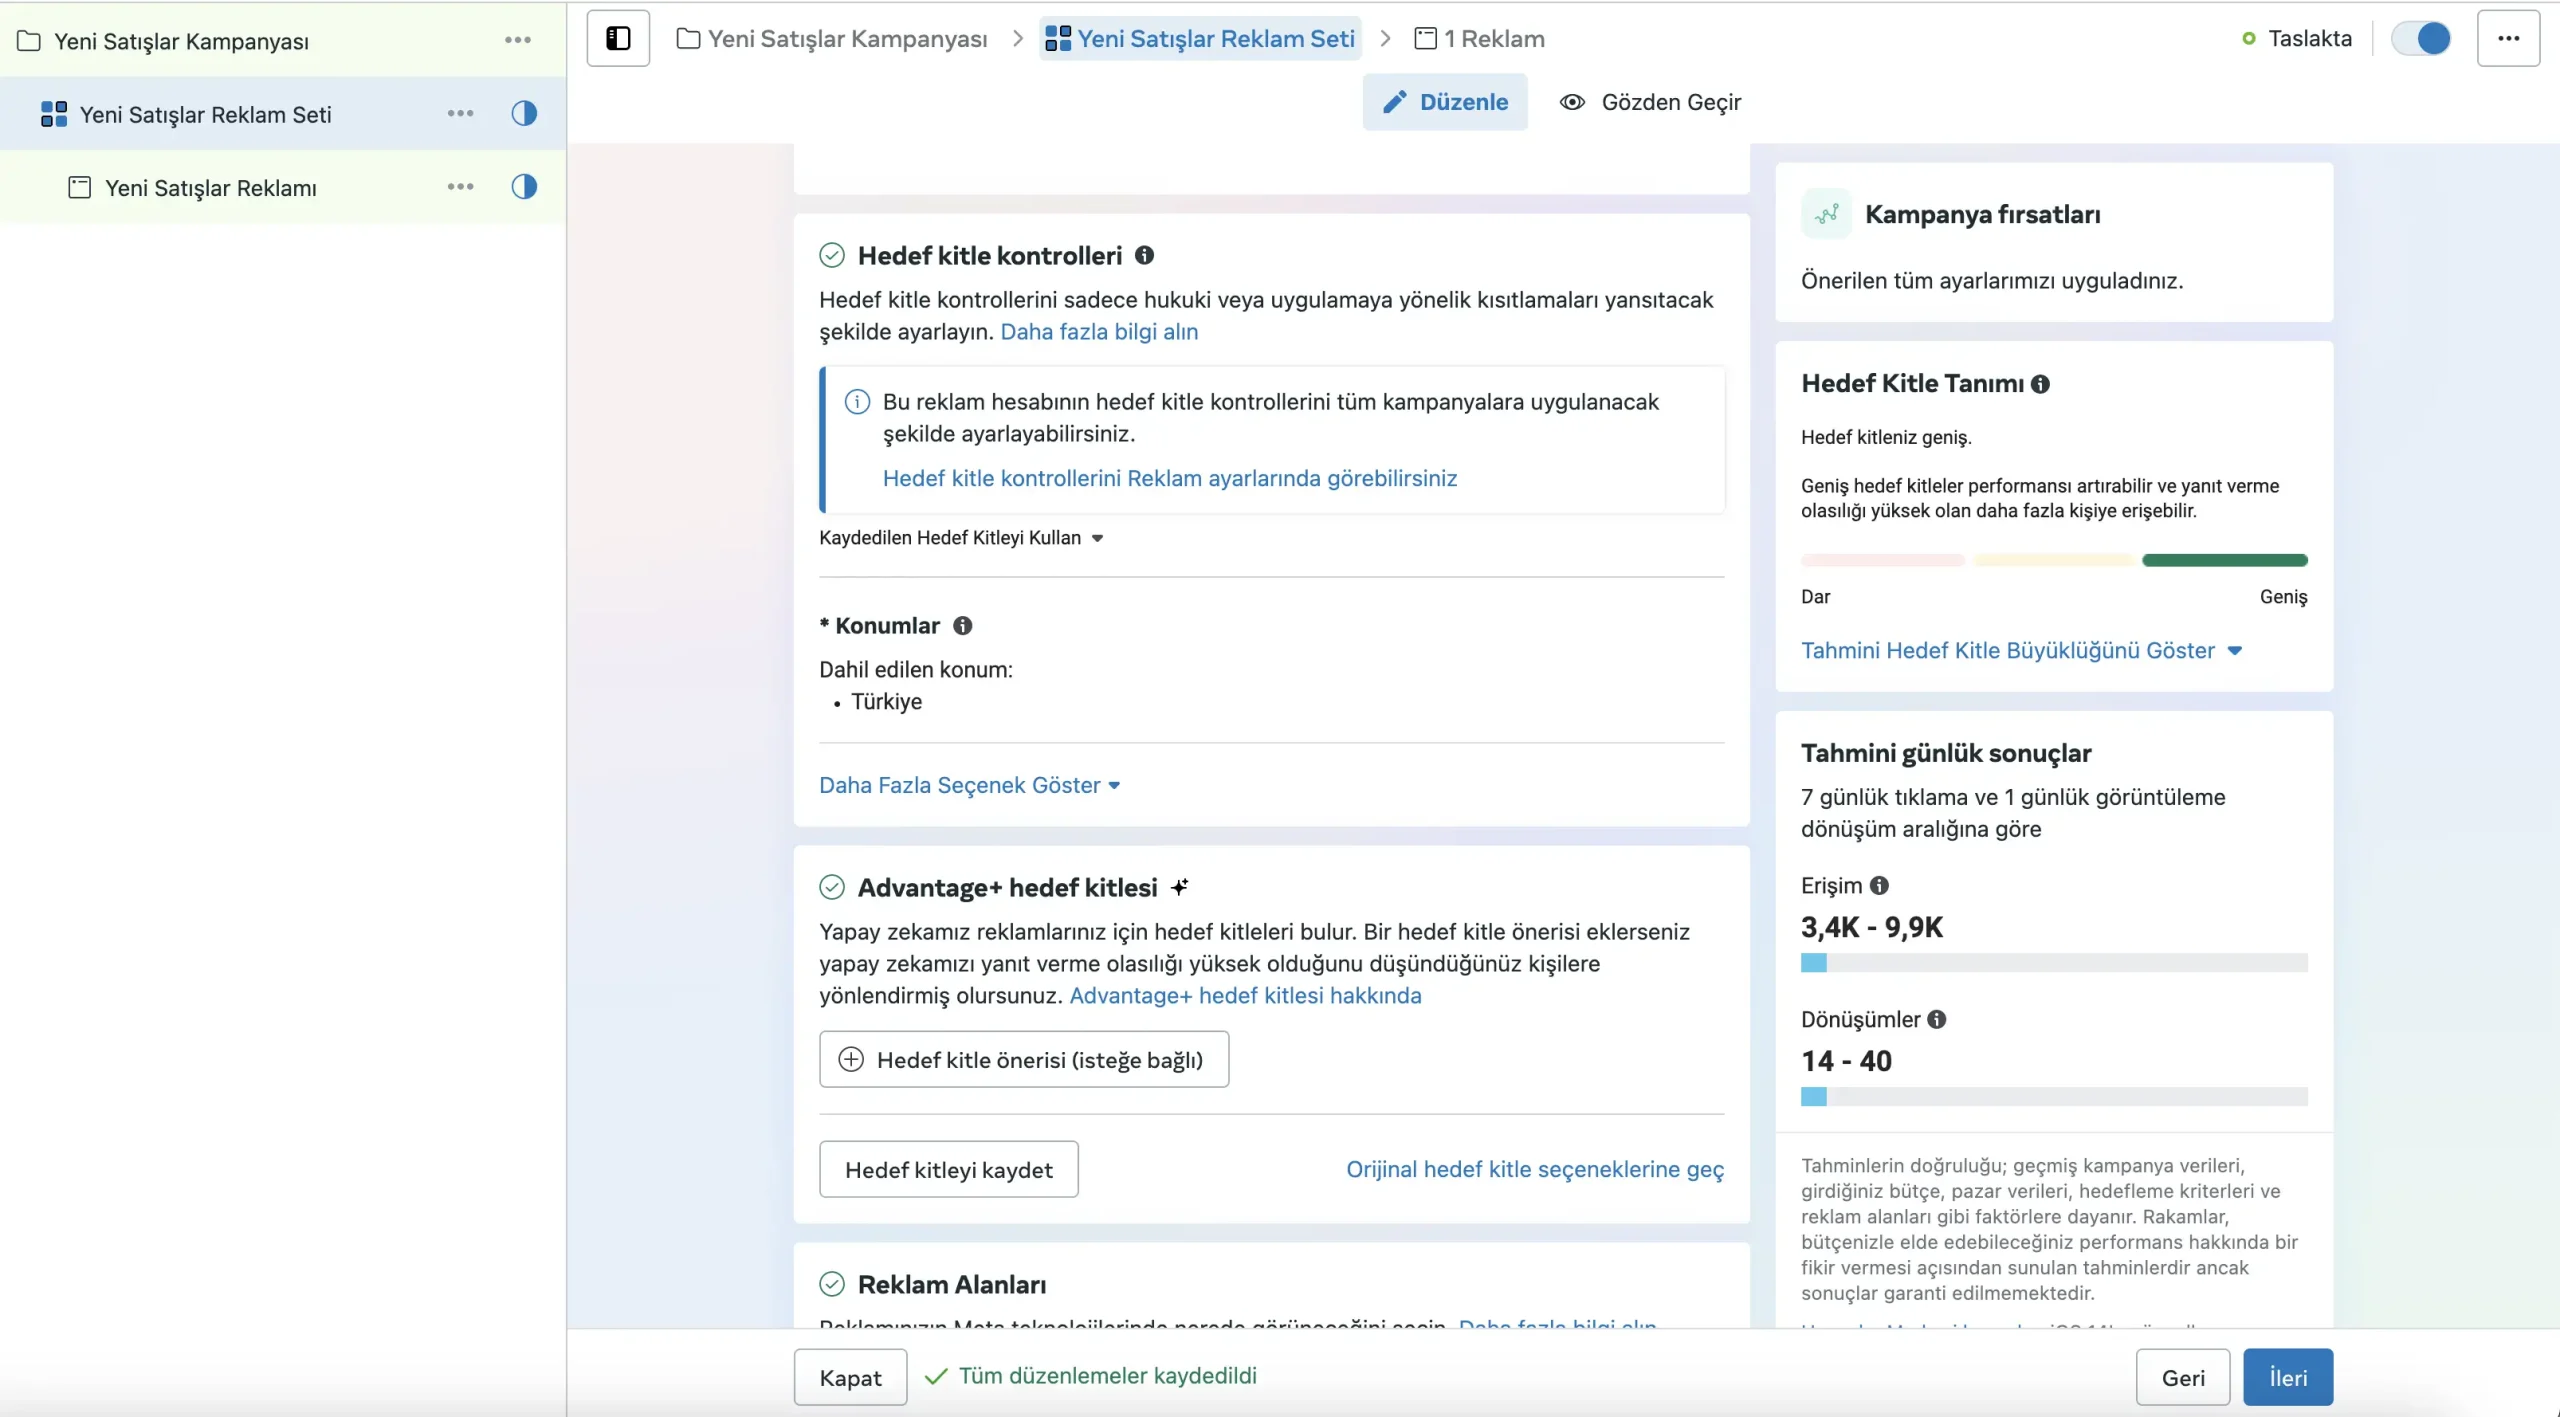Toggle the sidebar panel collapse icon

pos(618,39)
